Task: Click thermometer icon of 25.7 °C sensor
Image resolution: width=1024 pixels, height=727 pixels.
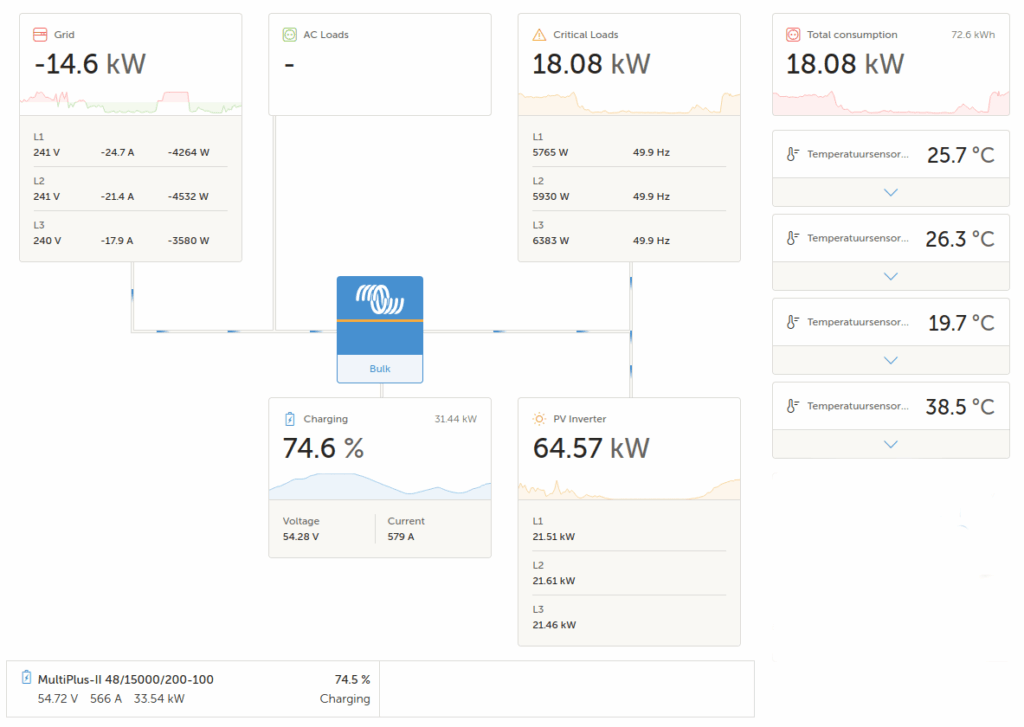Action: click(x=793, y=155)
